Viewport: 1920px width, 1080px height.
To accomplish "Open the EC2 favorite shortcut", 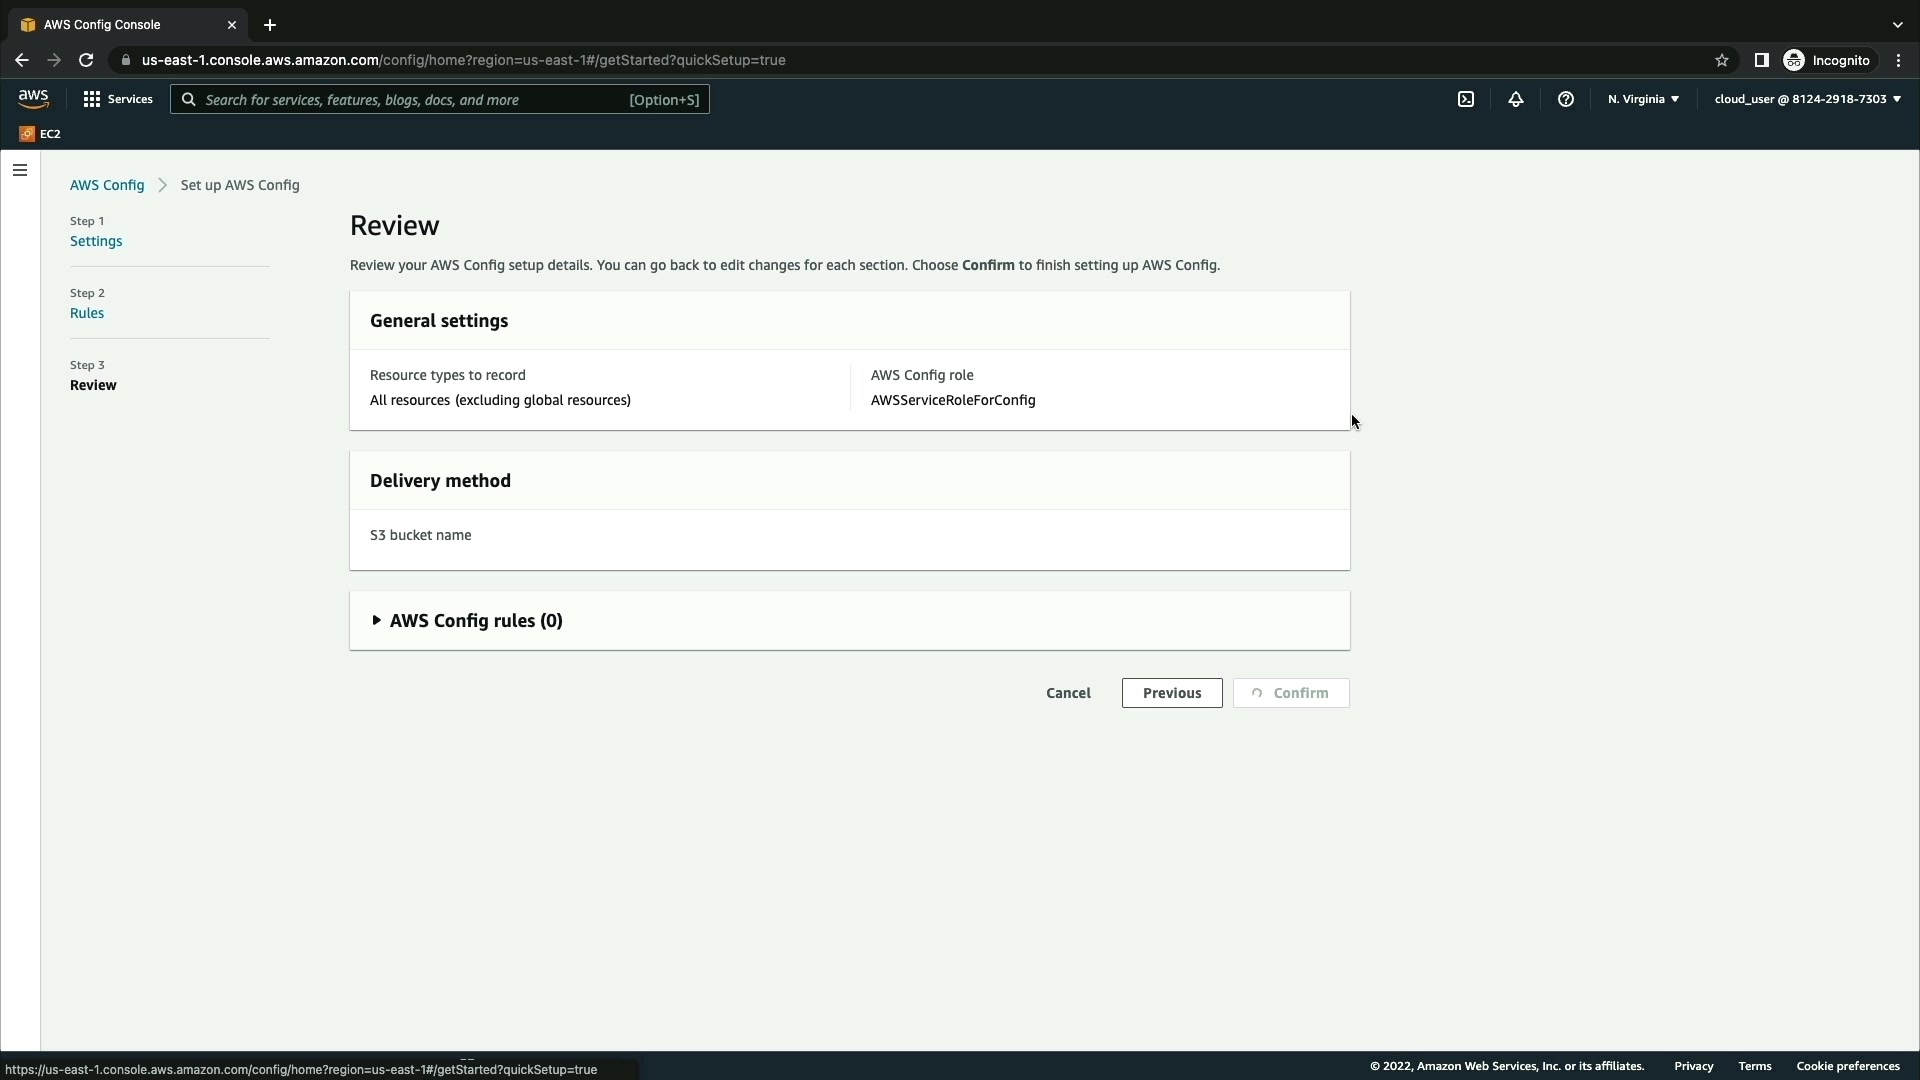I will (40, 134).
